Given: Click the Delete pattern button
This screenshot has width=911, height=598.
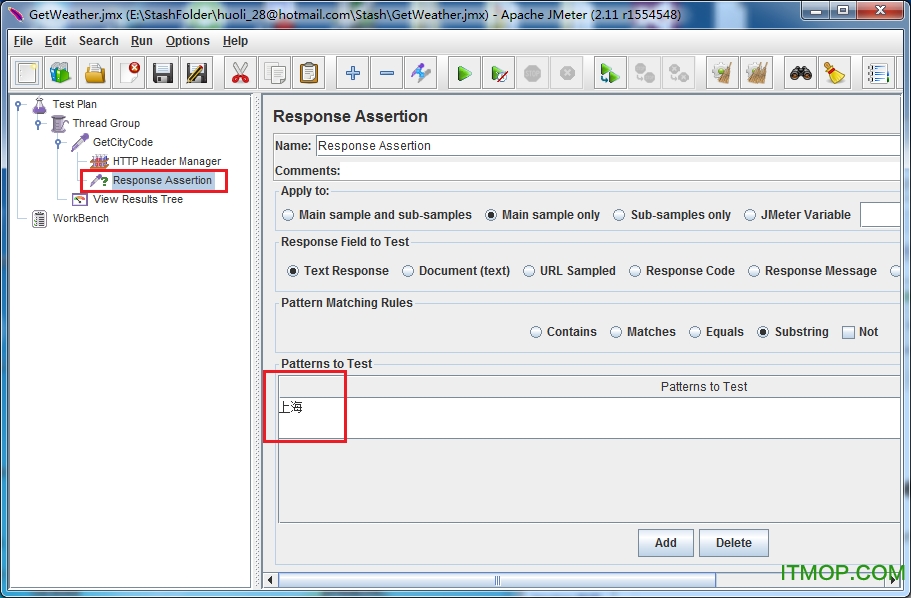Looking at the screenshot, I should pos(733,543).
